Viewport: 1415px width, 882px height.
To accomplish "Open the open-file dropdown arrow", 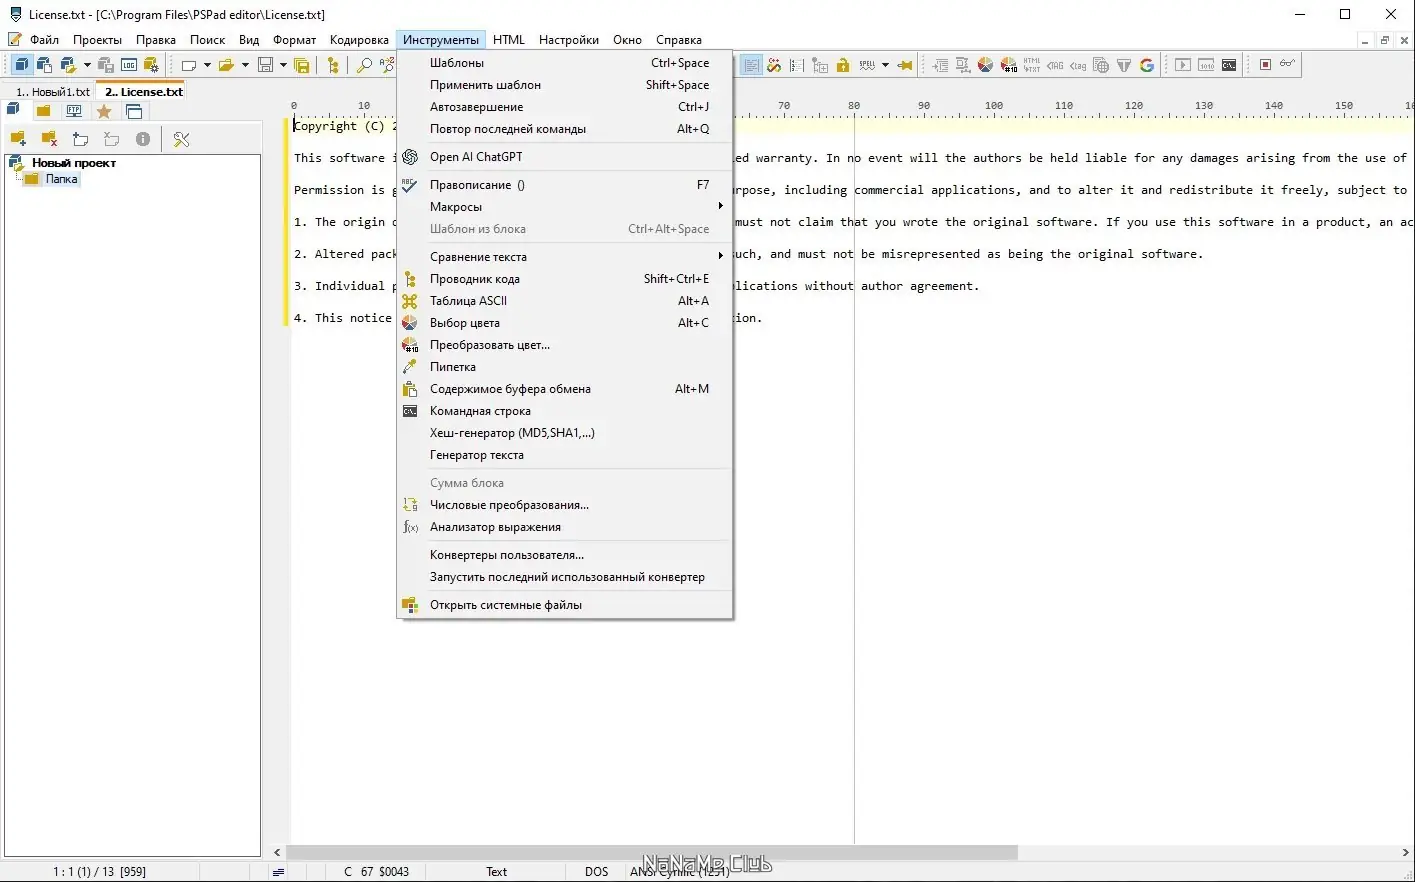I will pyautogui.click(x=245, y=65).
